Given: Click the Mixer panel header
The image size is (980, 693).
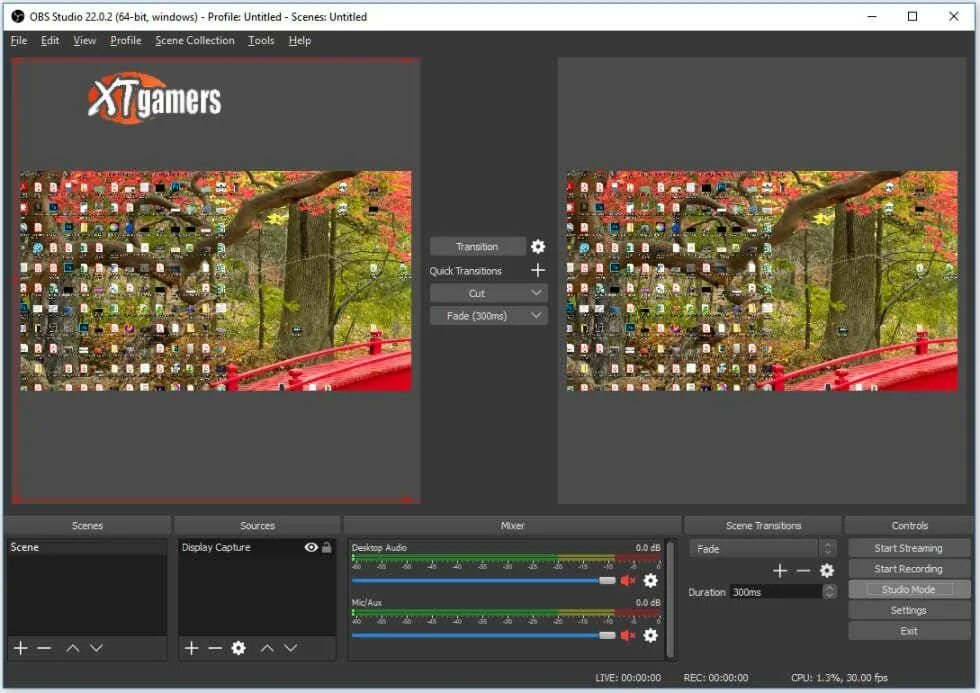Looking at the screenshot, I should (x=512, y=526).
